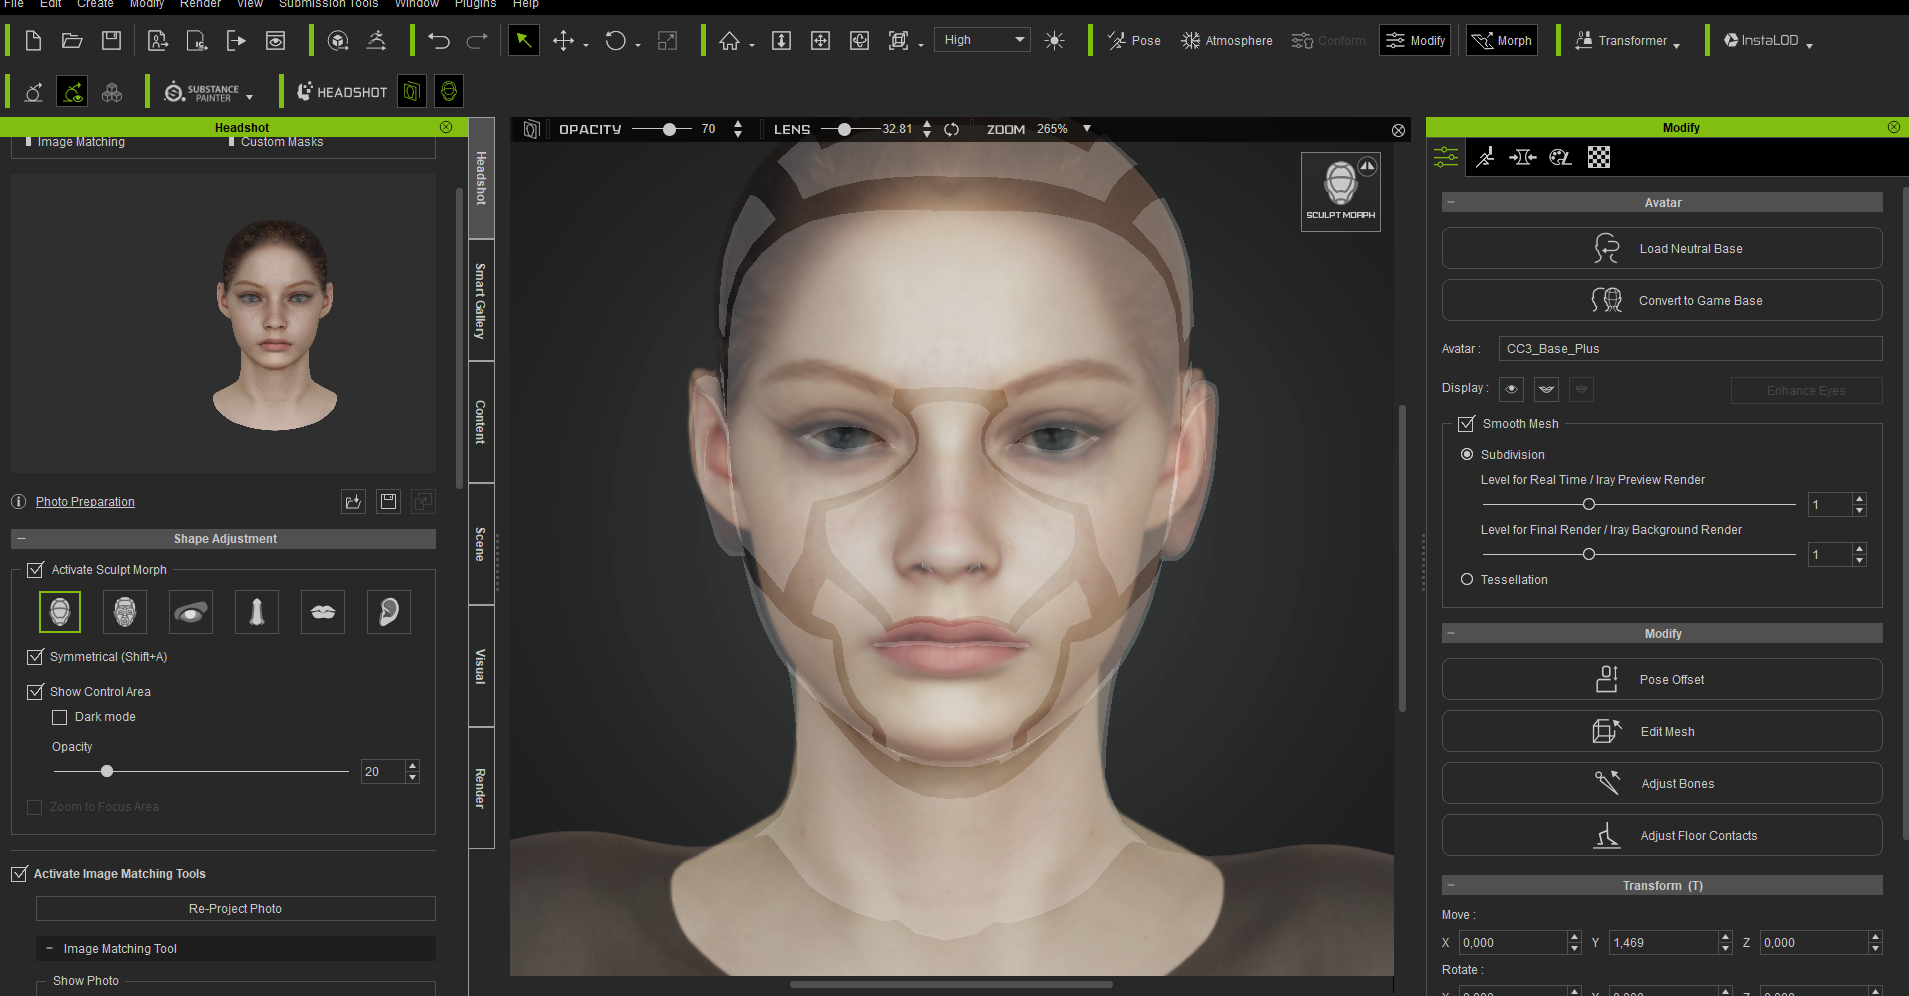This screenshot has width=1909, height=996.
Task: Select the Move object tool
Action: point(564,40)
